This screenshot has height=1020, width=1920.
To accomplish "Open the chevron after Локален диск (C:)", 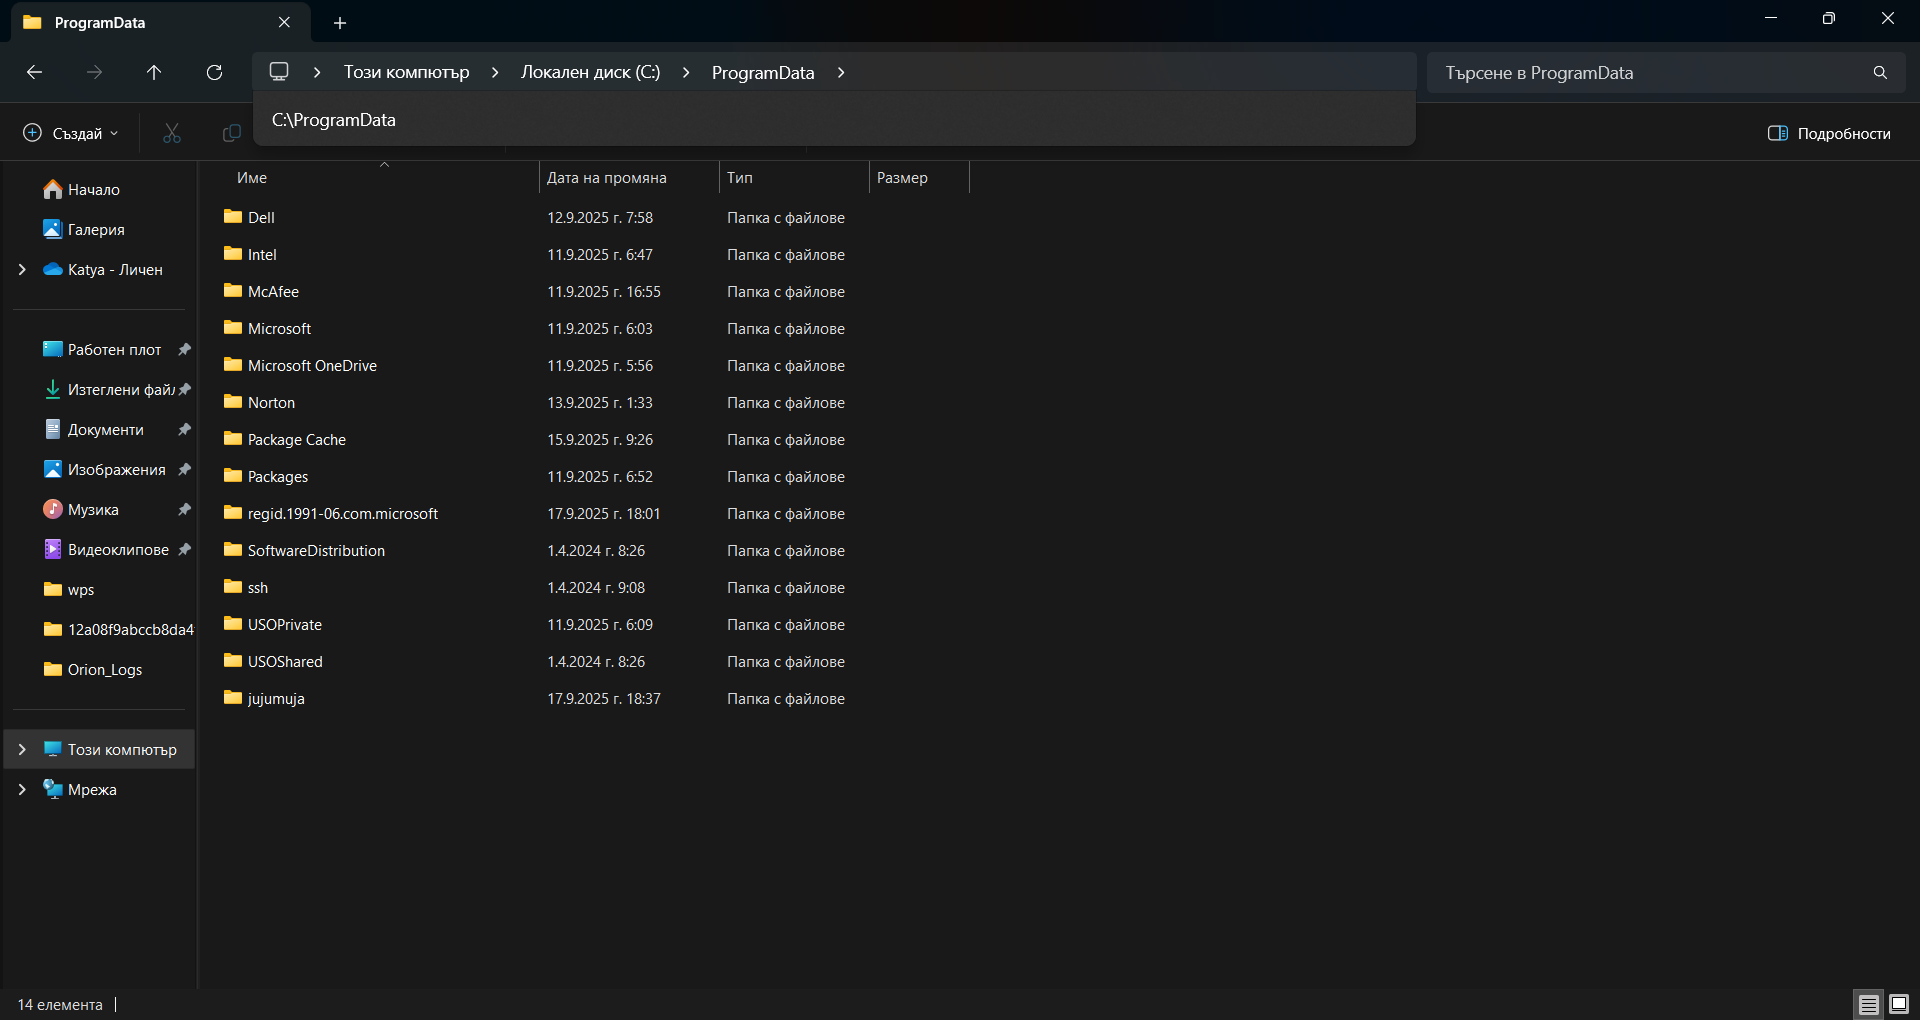I will coord(686,72).
